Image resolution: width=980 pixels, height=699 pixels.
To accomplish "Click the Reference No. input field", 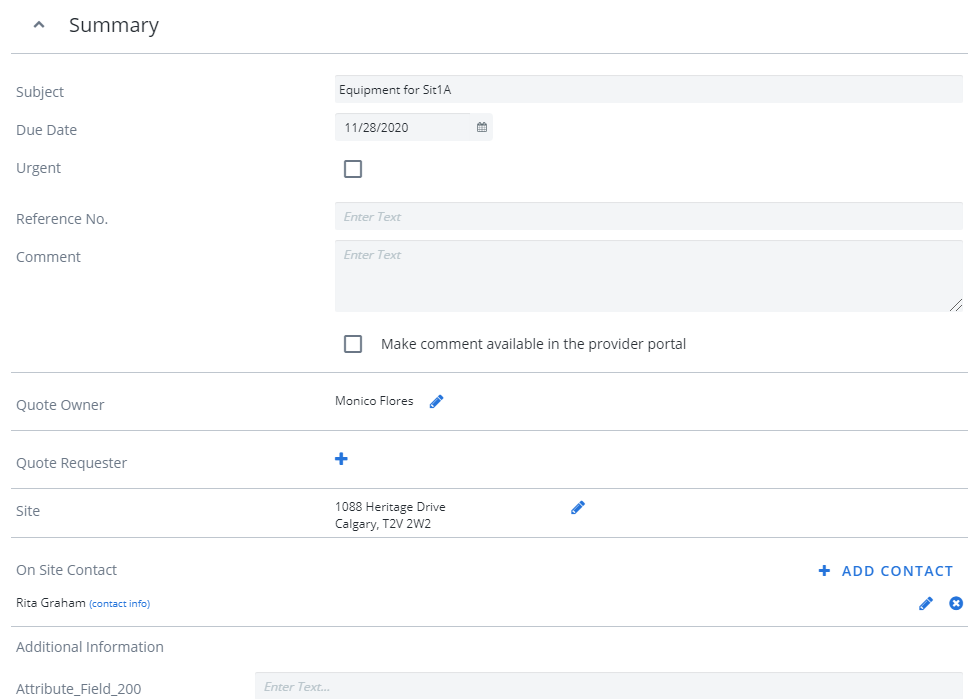I will (649, 216).
